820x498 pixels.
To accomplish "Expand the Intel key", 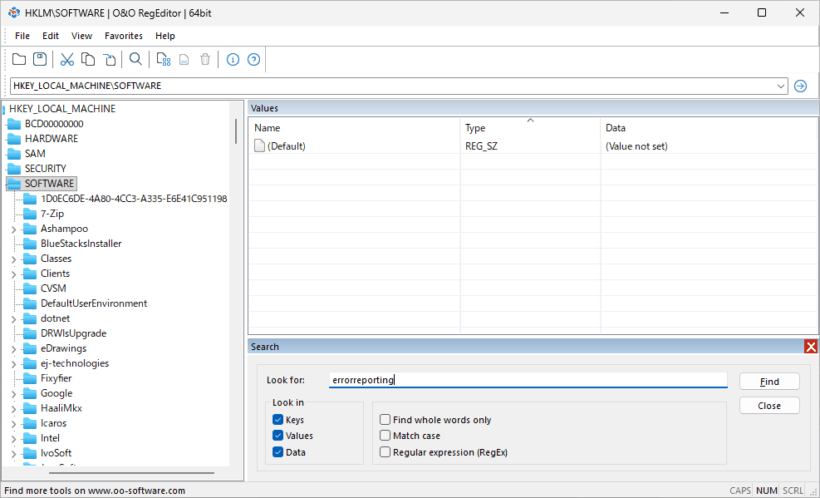I will pyautogui.click(x=14, y=438).
